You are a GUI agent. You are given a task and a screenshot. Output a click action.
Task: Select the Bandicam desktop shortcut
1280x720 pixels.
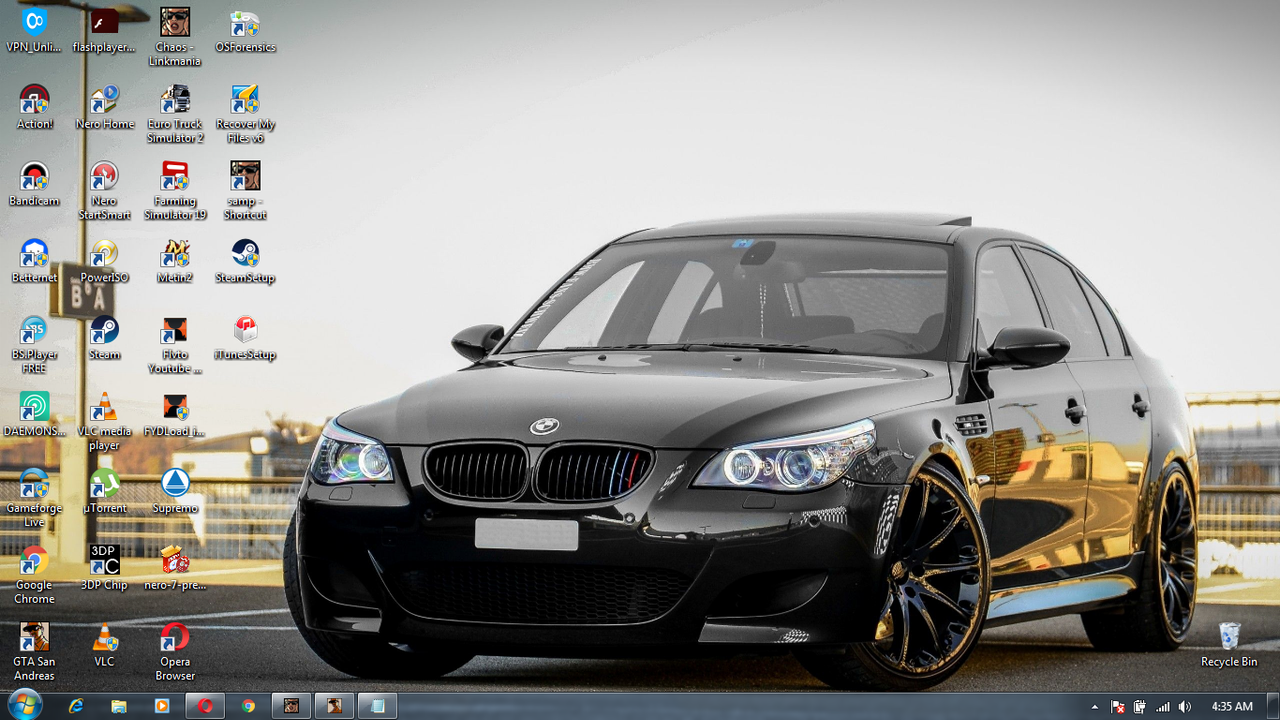point(35,184)
